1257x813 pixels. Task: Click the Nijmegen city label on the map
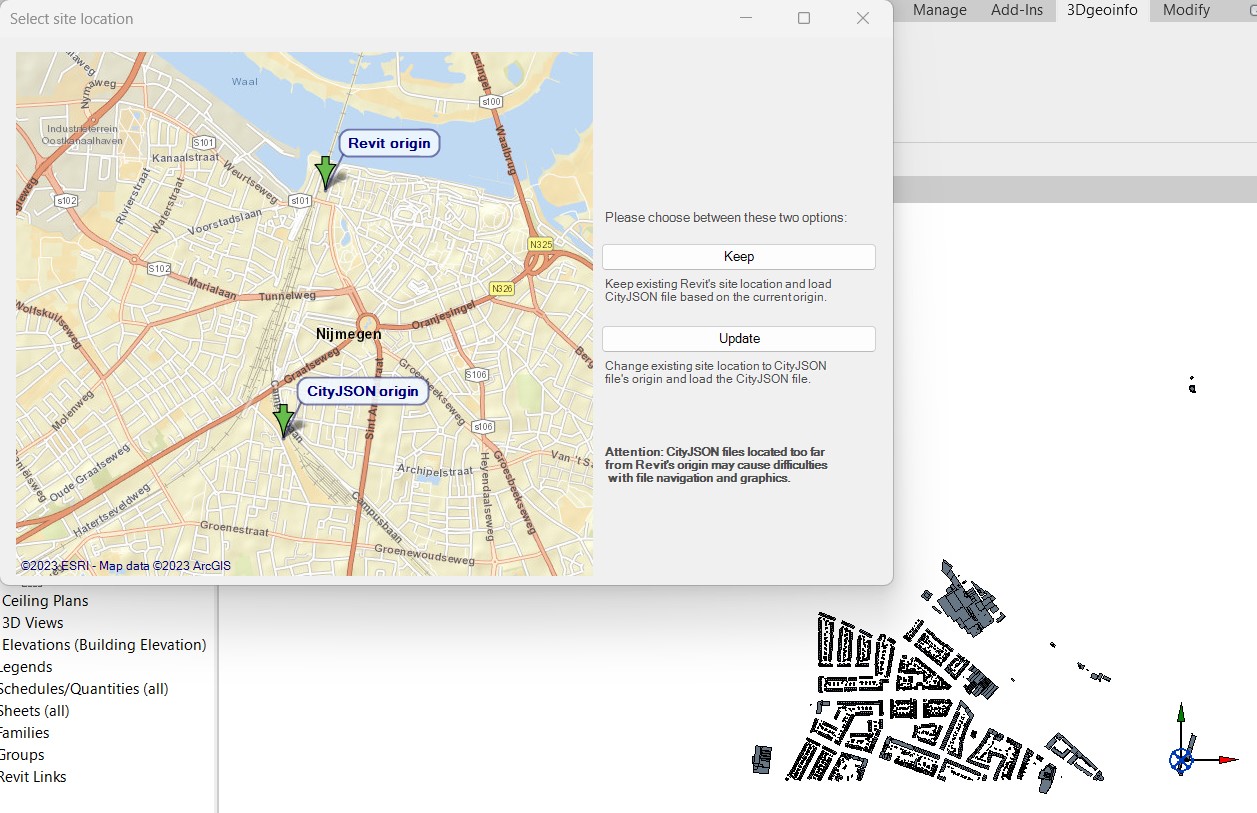tap(347, 334)
